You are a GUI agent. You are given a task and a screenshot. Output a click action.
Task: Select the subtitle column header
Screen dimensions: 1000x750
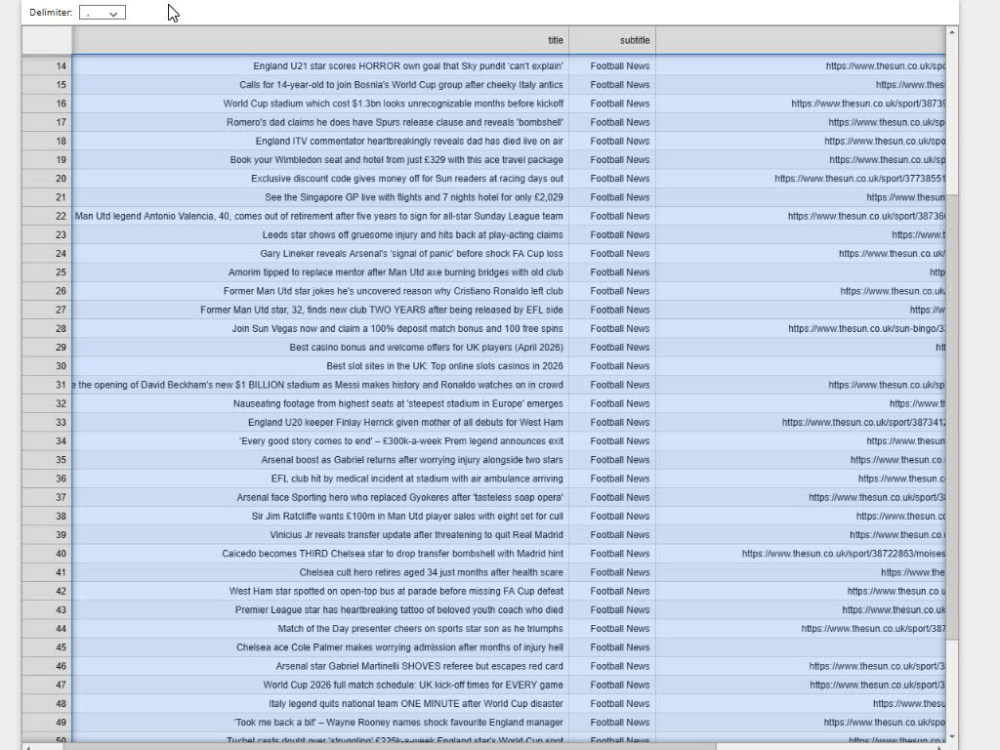[612, 40]
